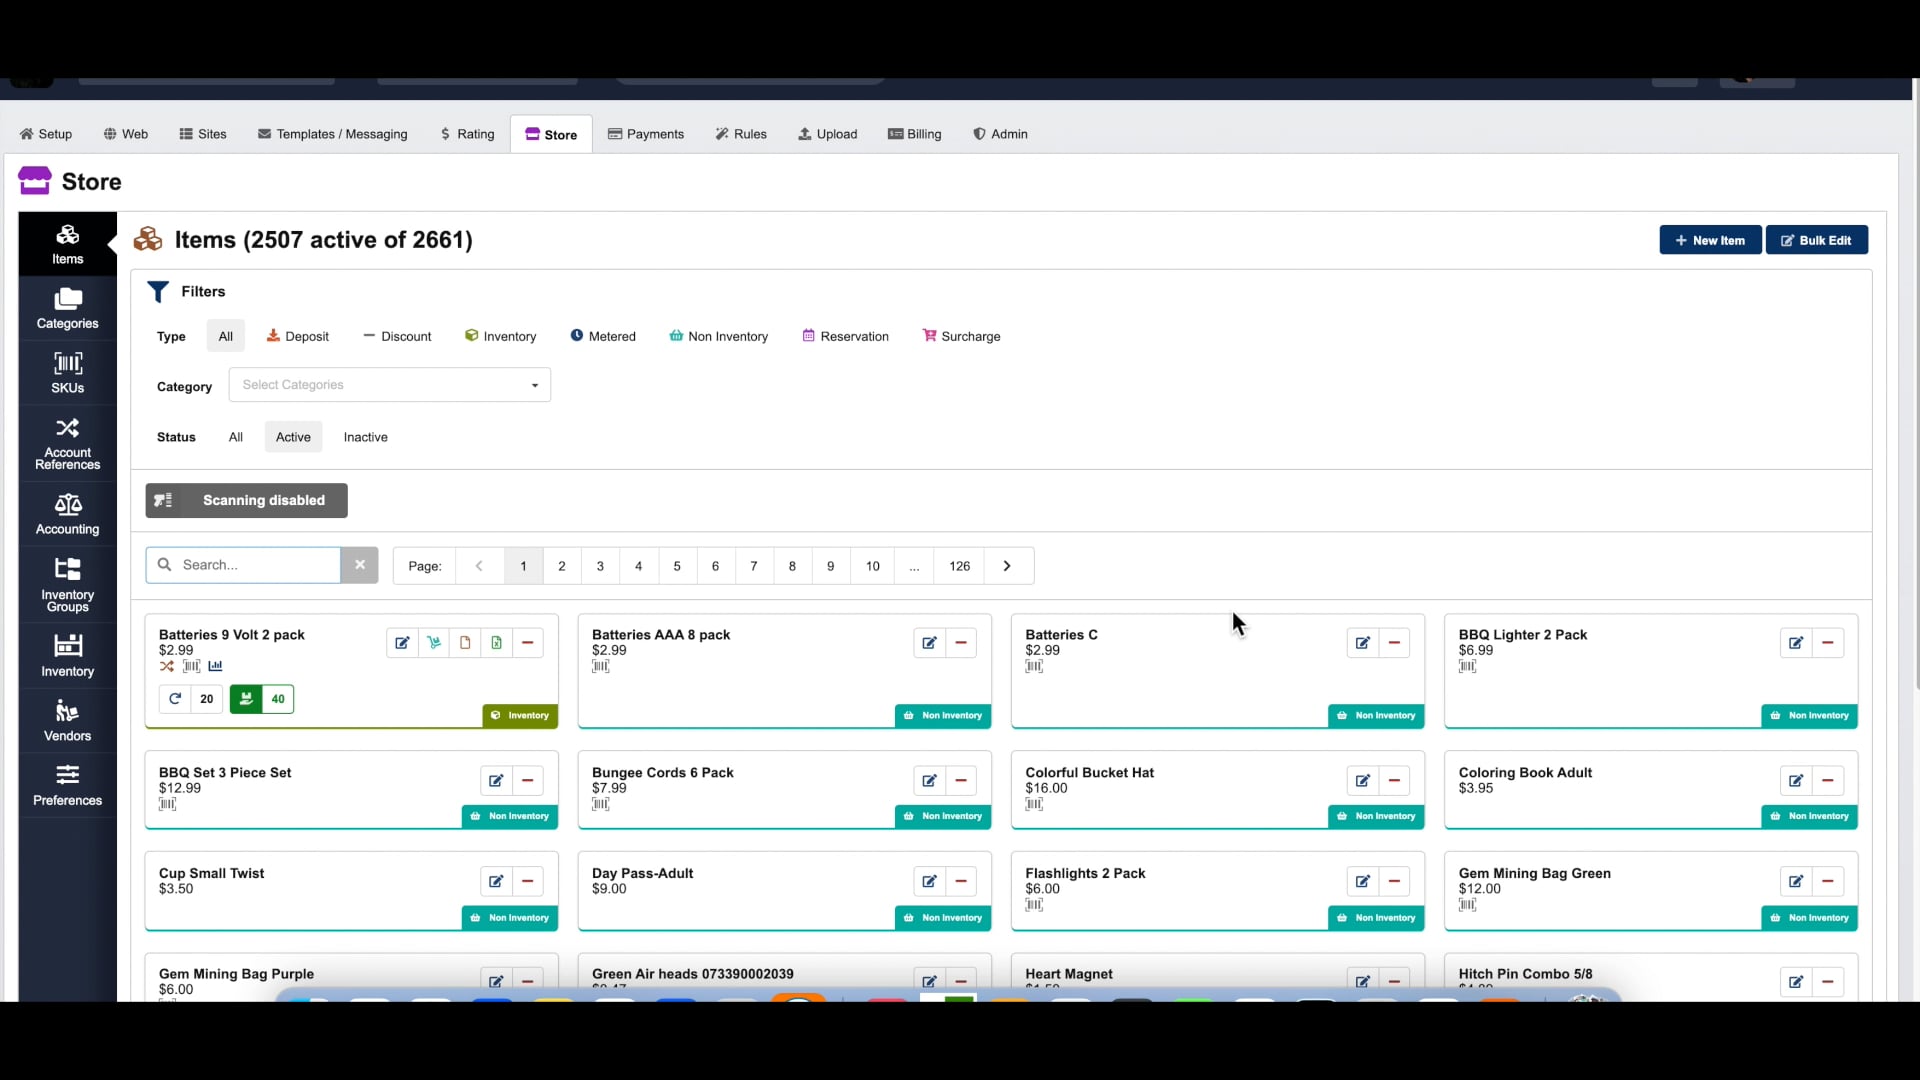Click the New Item button

click(1710, 240)
